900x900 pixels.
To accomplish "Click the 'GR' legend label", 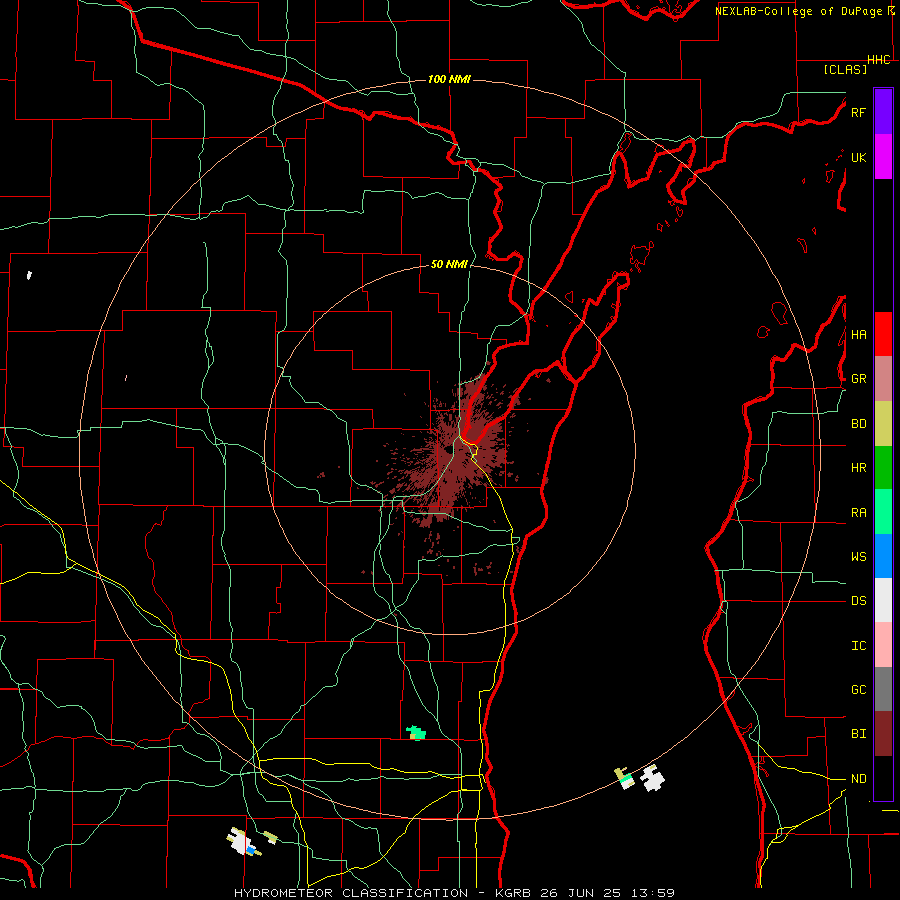I will 858,379.
